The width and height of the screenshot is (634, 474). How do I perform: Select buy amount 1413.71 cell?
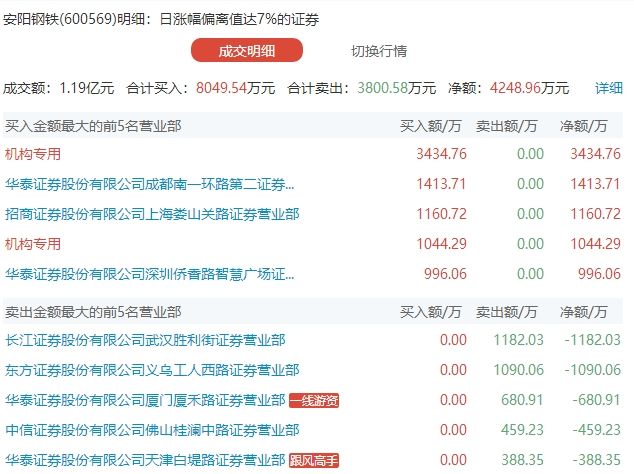click(x=442, y=184)
